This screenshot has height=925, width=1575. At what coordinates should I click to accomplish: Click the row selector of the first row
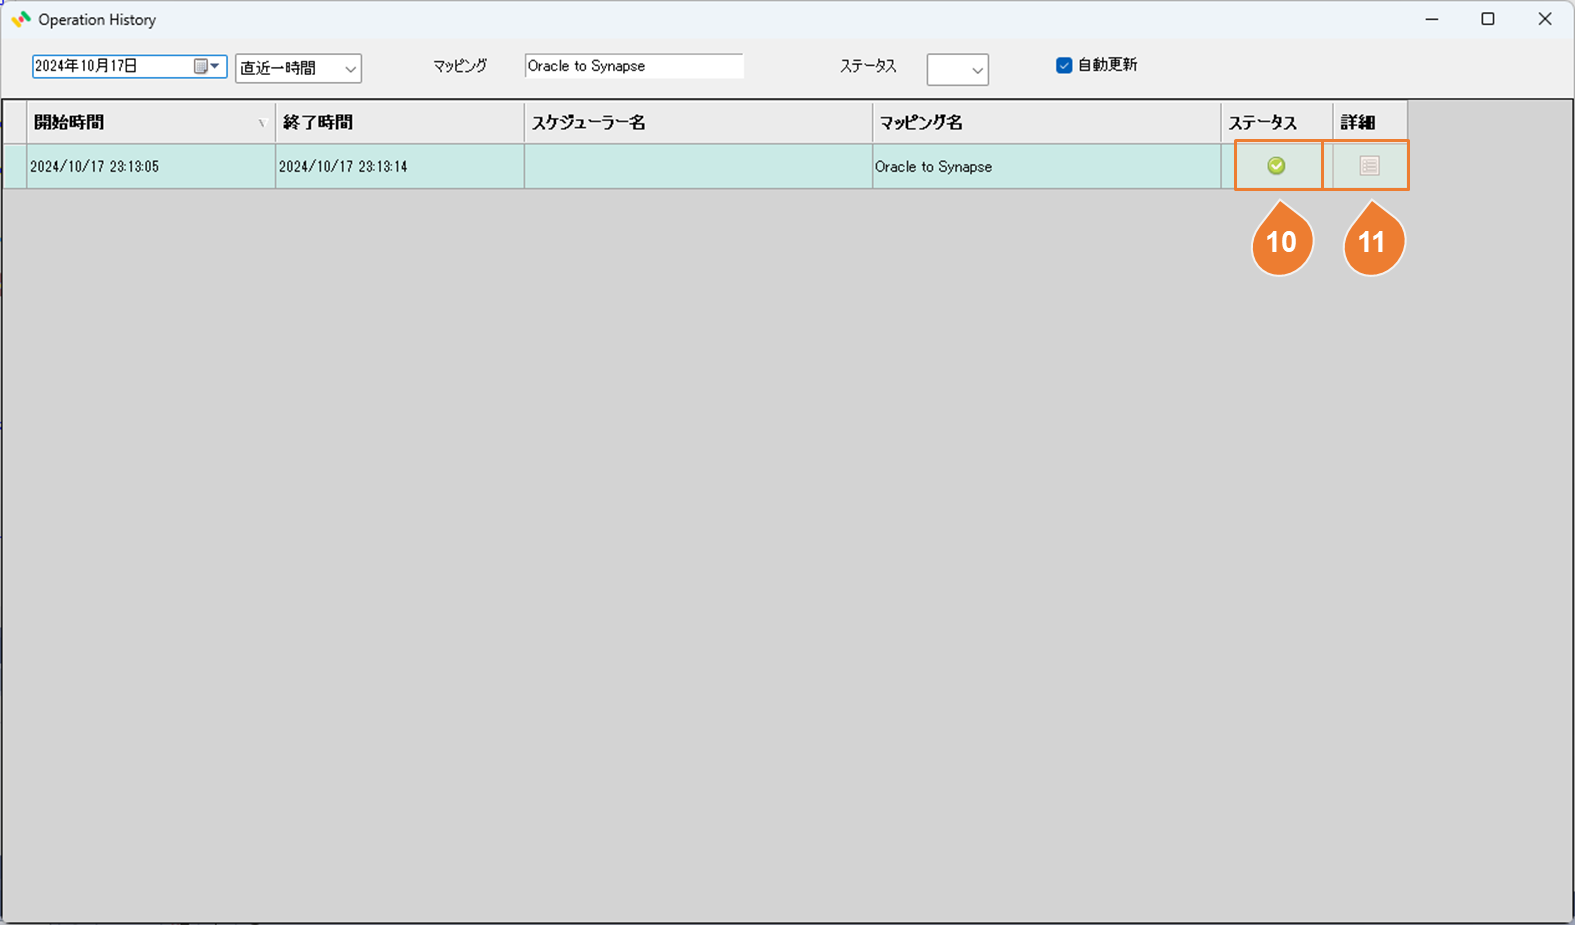click(x=14, y=166)
